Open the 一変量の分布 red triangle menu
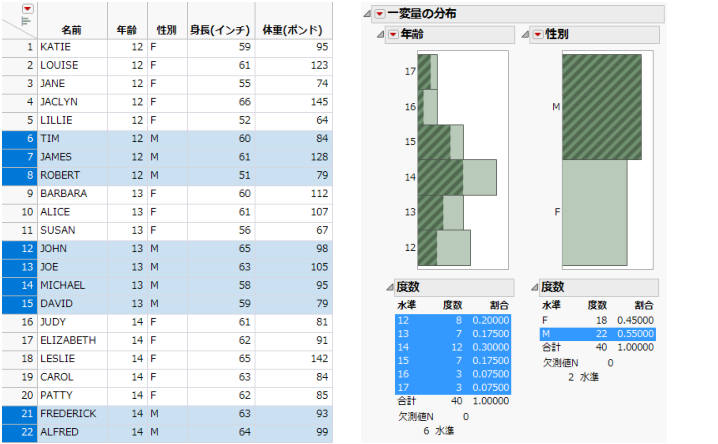The width and height of the screenshot is (718, 444). pos(380,14)
